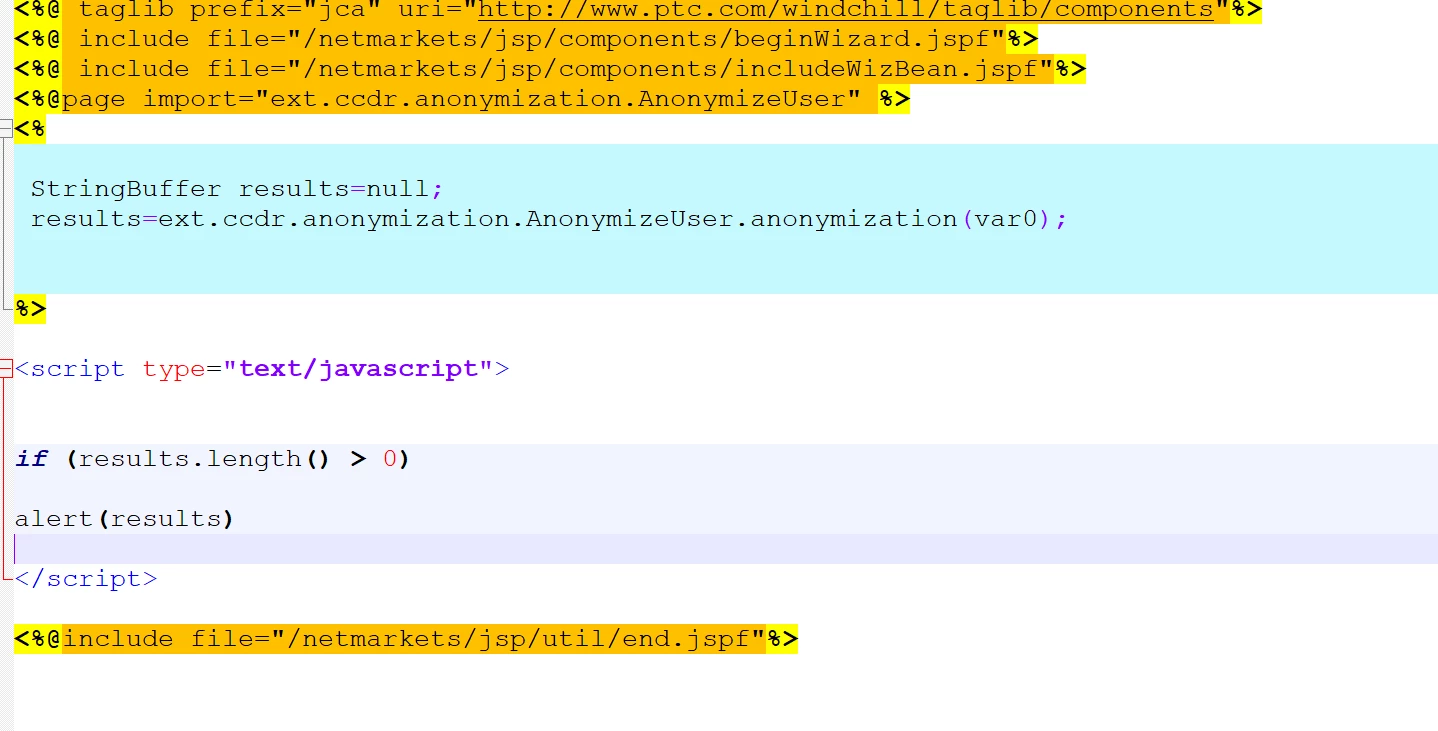Click the red 0 in the if condition
This screenshot has height=731, width=1438.
tap(390, 459)
